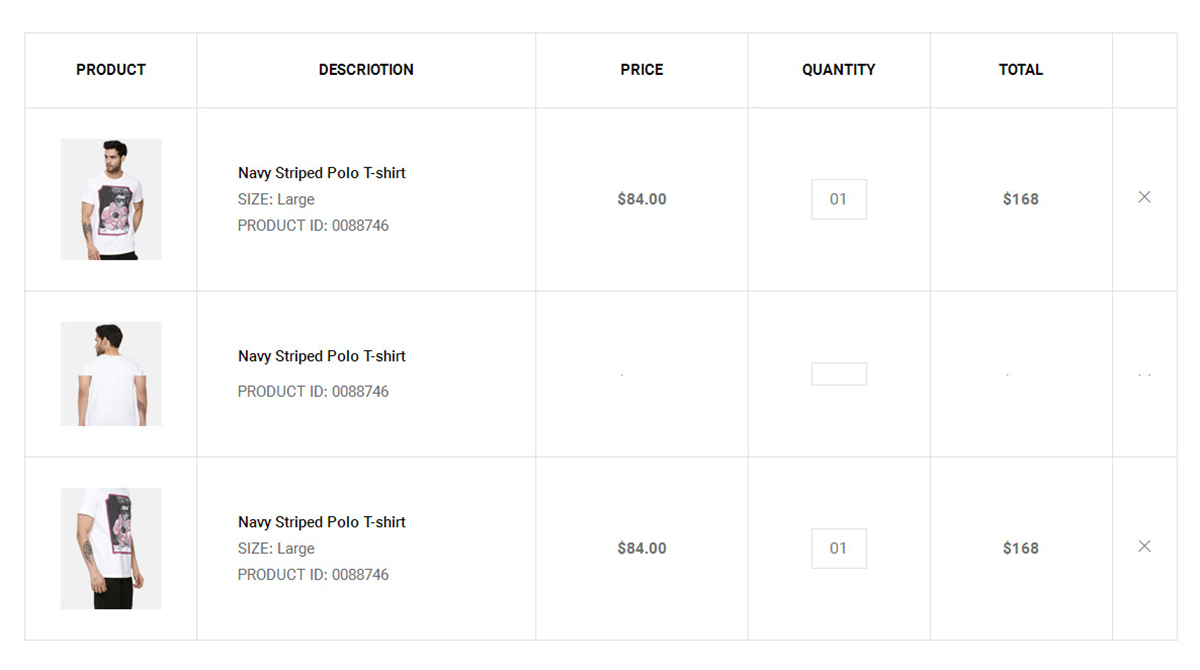This screenshot has height=670, width=1200.
Task: Click the DESCRIOTION column header
Action: [366, 70]
